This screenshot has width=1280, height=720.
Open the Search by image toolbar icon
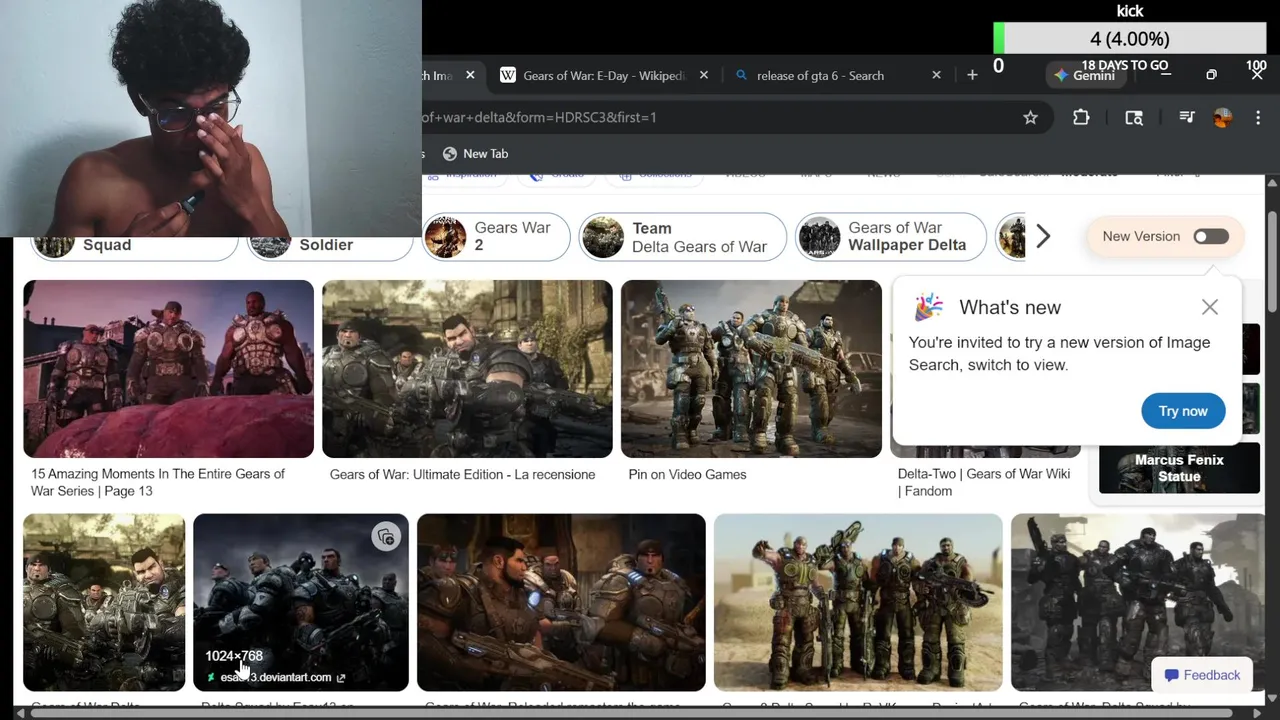(x=1134, y=117)
